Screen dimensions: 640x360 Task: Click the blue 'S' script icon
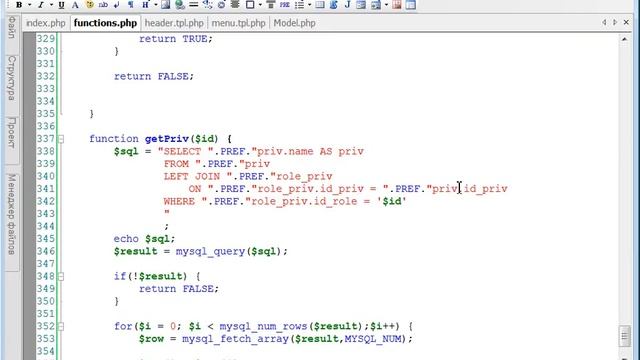(x=334, y=5)
